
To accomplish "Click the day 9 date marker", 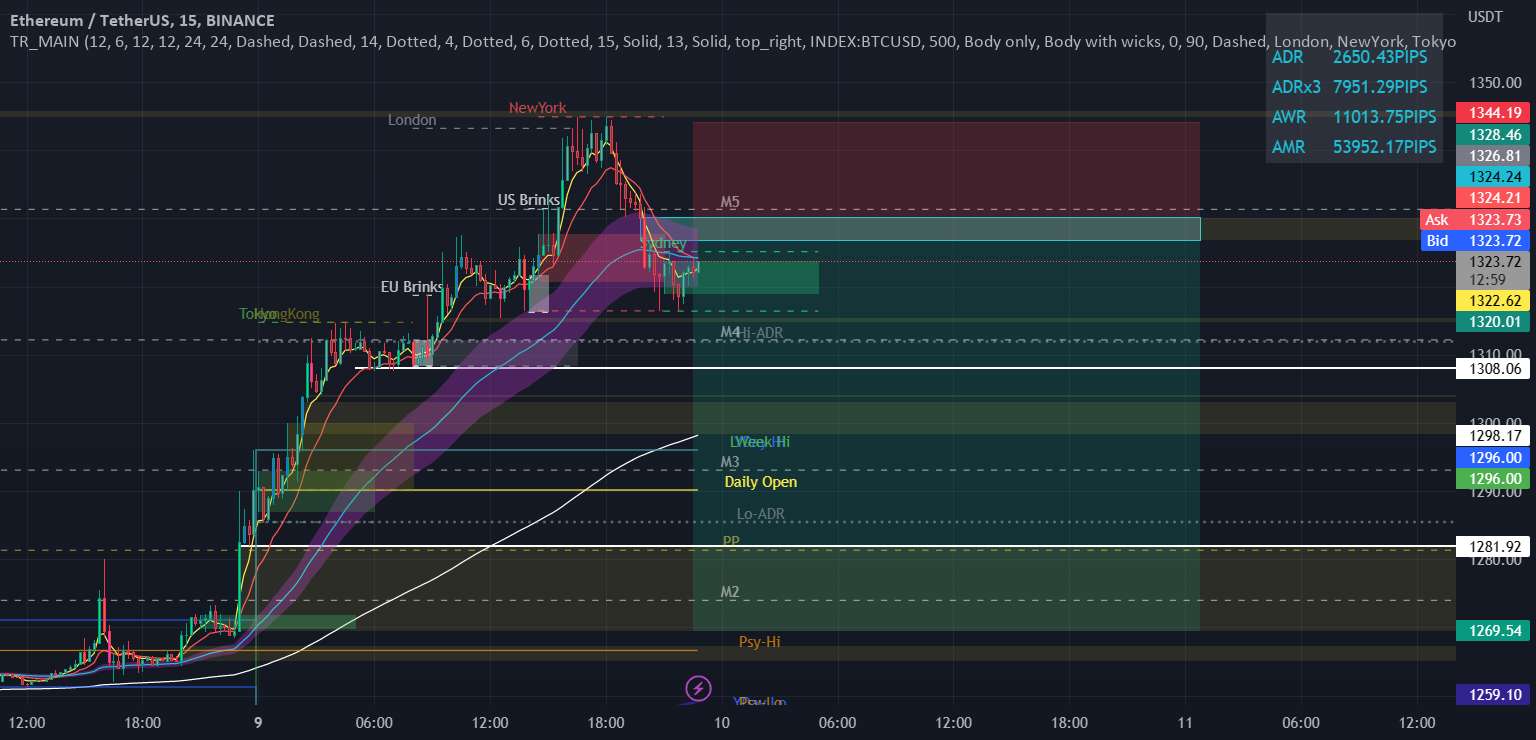I will tap(258, 722).
